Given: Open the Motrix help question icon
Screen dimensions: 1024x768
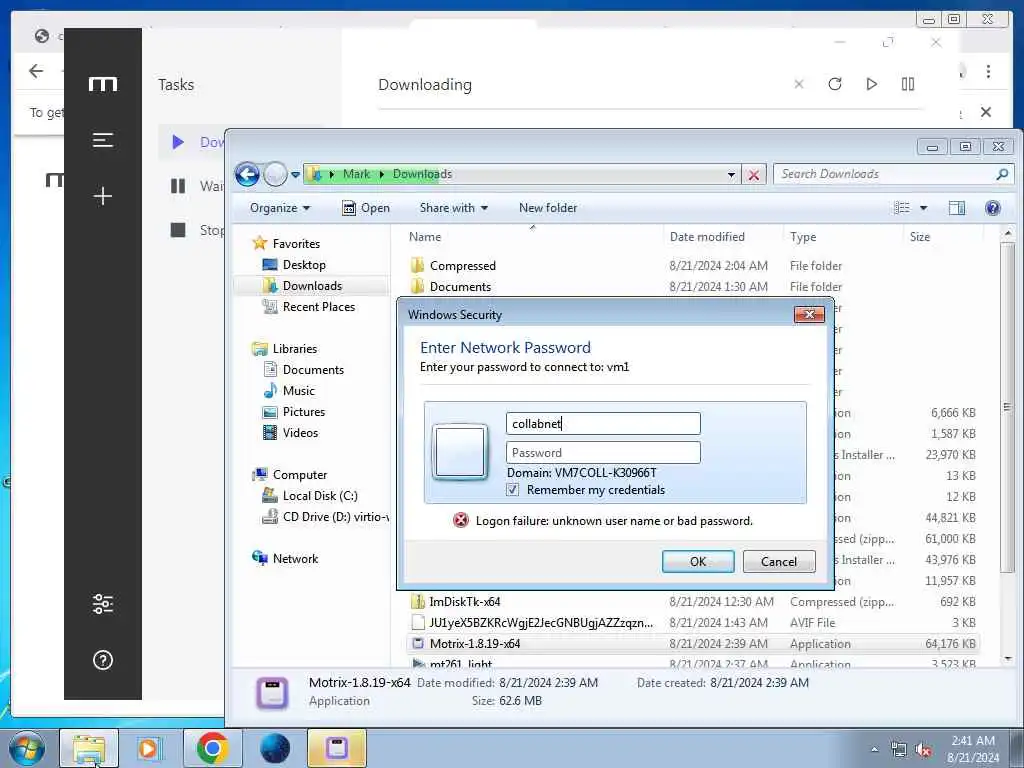Looking at the screenshot, I should click(103, 660).
